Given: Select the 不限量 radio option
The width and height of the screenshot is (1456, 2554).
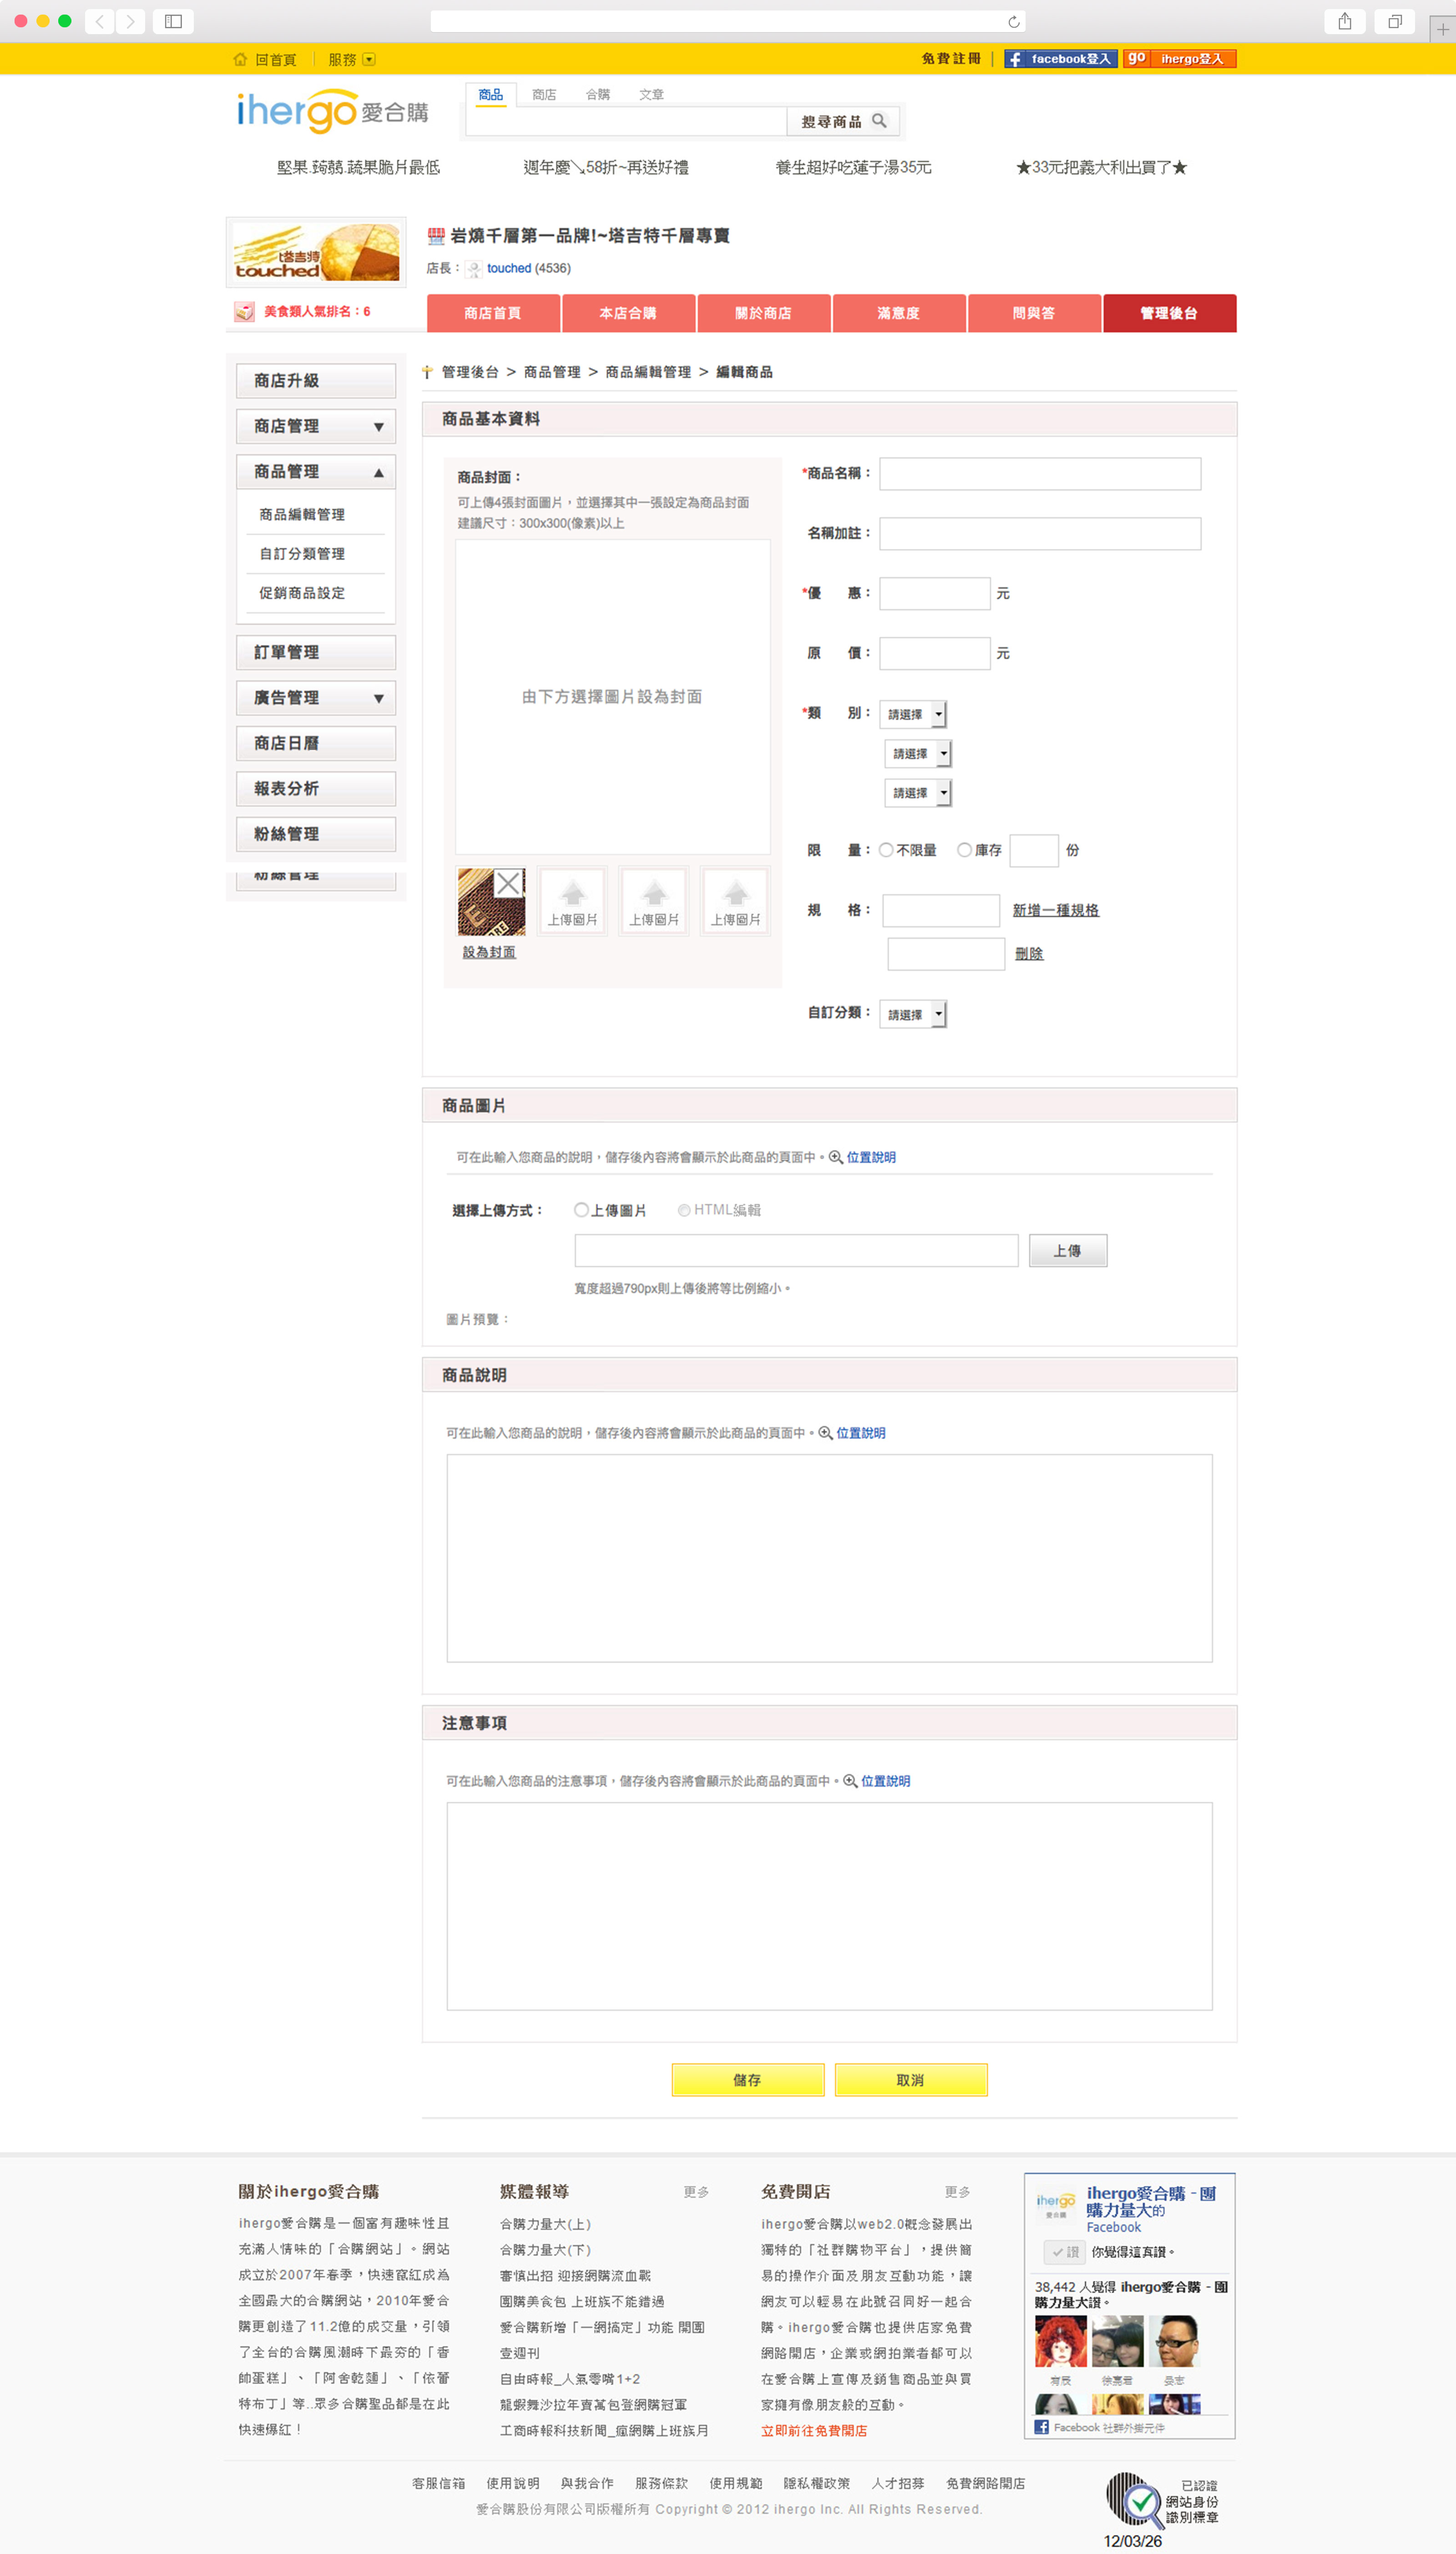Looking at the screenshot, I should [x=886, y=850].
